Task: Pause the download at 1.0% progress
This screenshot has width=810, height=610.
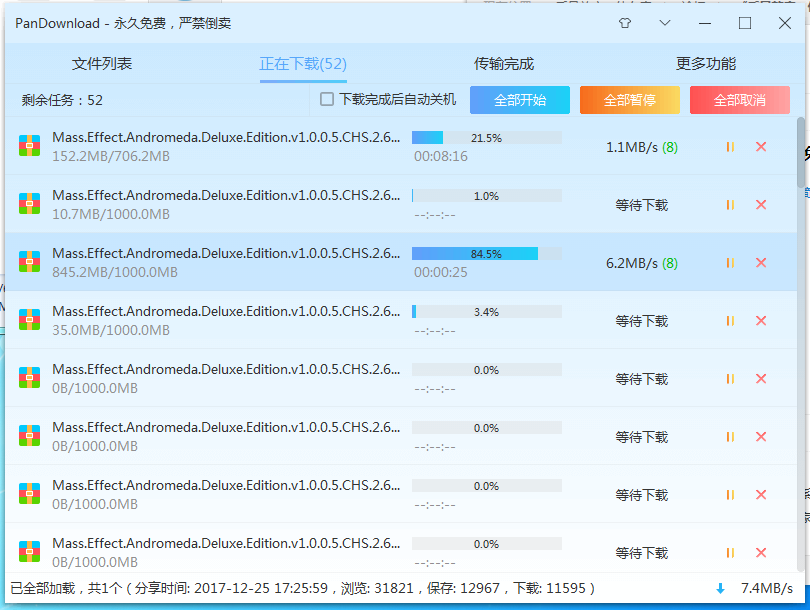Action: click(x=730, y=205)
